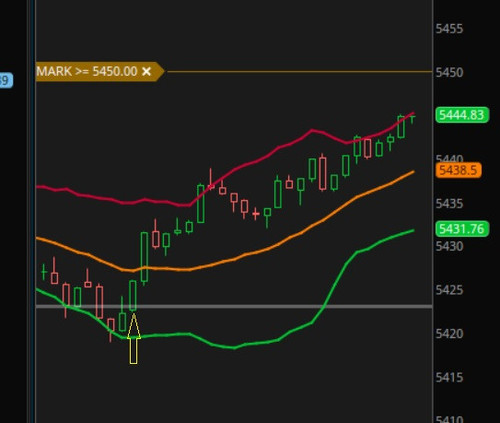Click the 5455 price axis label
The image size is (500, 423).
point(449,29)
